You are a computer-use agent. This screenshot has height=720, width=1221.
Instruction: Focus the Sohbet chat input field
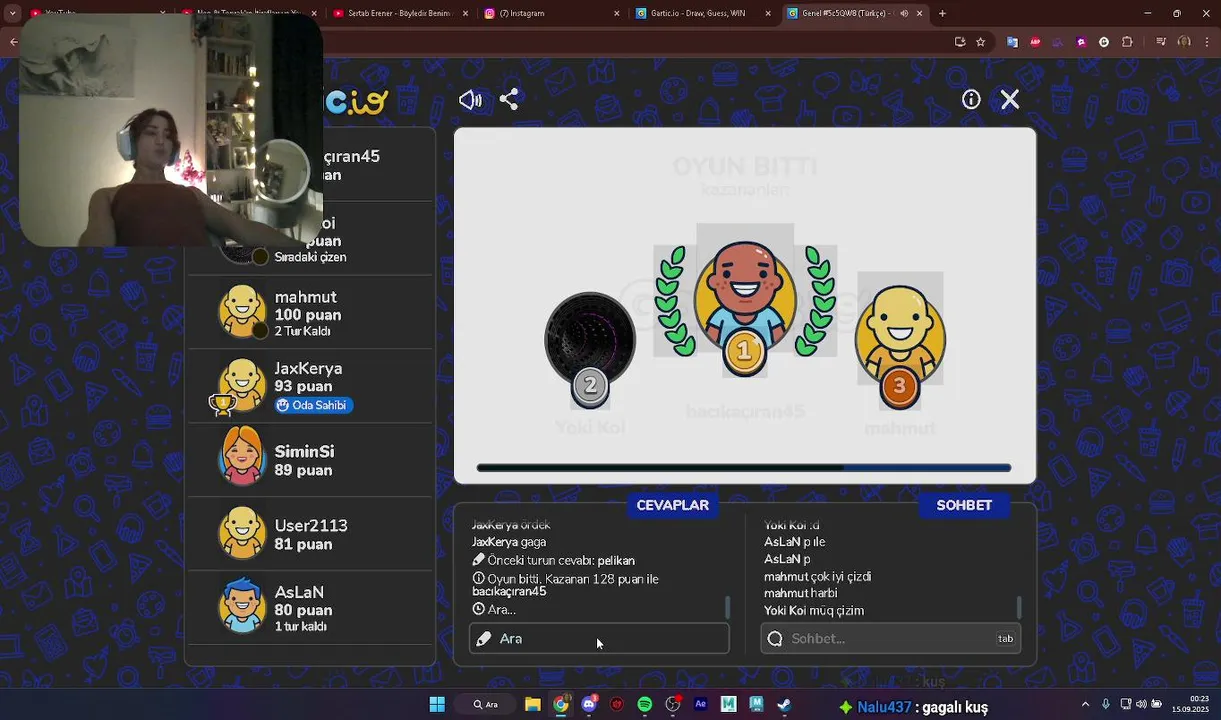(890, 638)
